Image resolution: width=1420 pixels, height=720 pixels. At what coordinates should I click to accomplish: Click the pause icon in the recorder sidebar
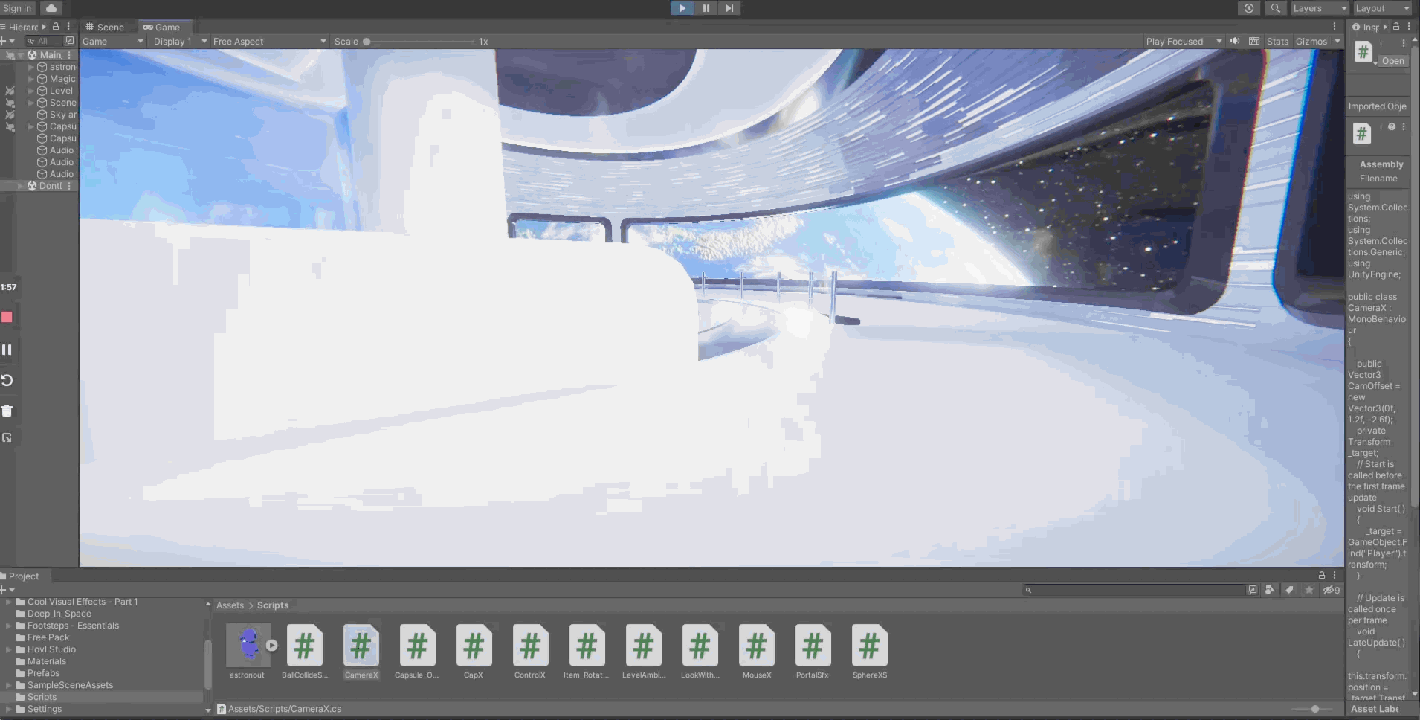tap(8, 349)
